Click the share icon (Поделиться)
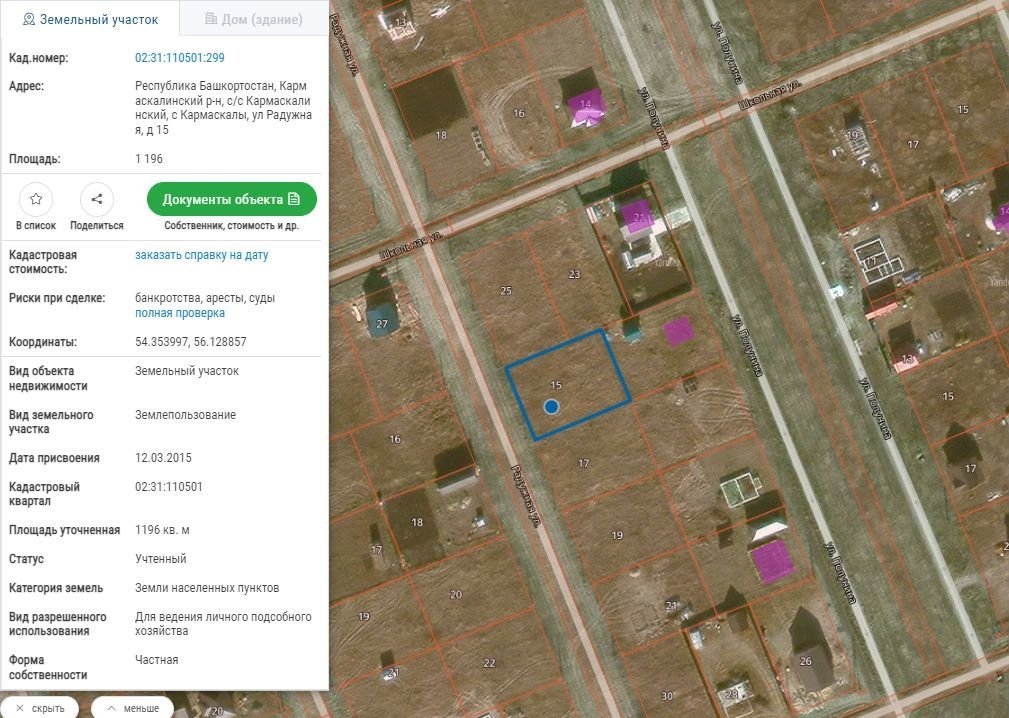 coord(97,199)
